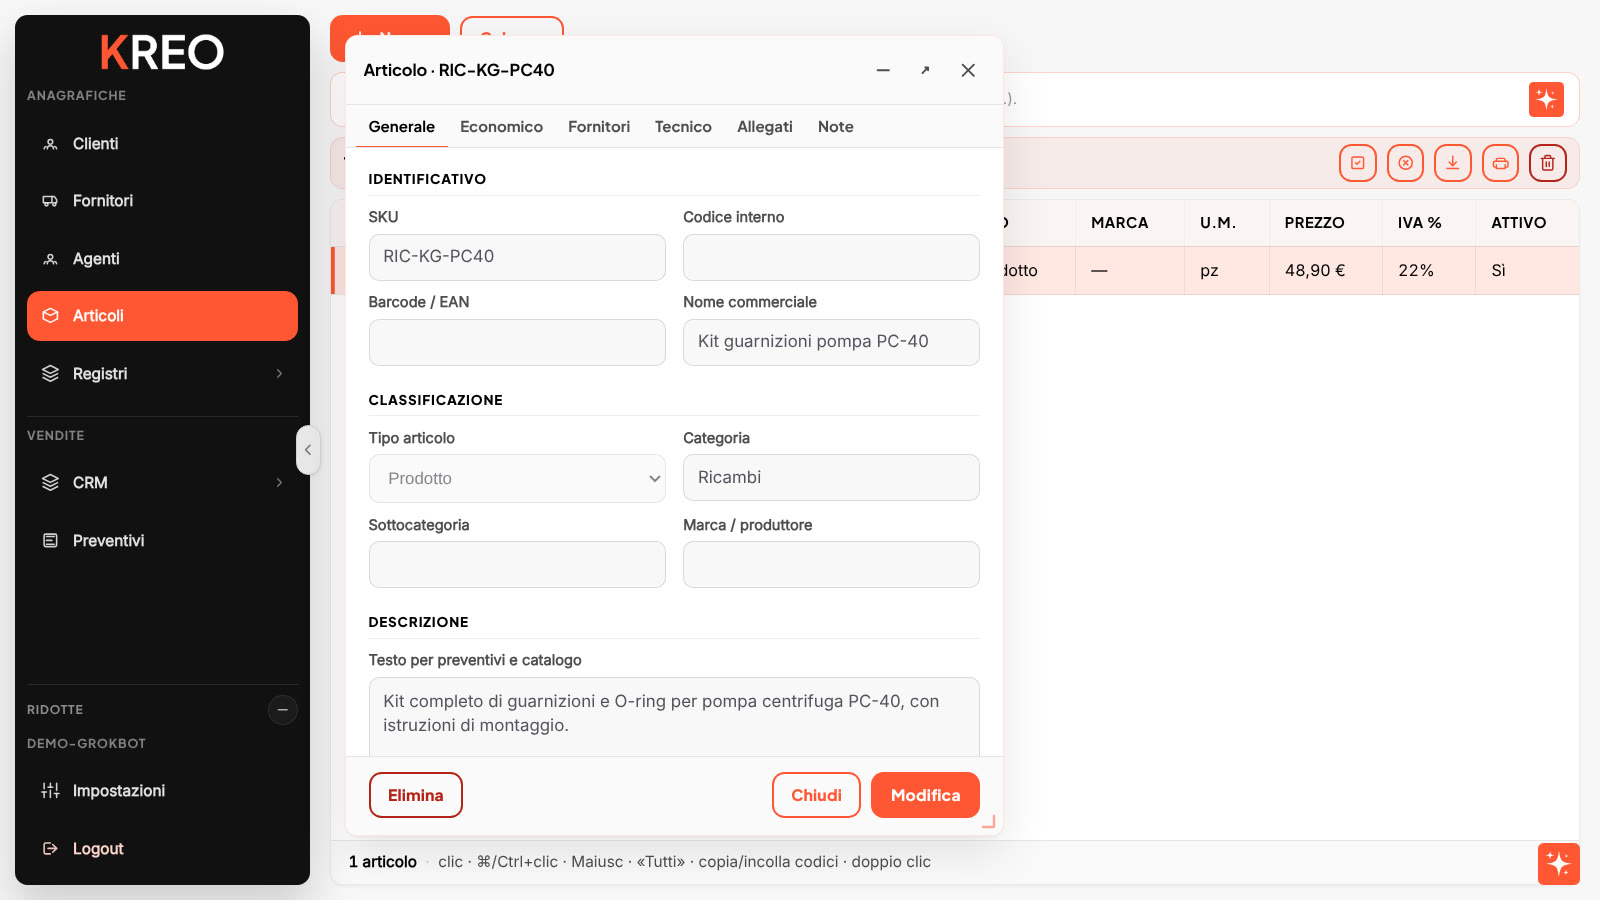Image resolution: width=1600 pixels, height=900 pixels.
Task: Click the Codice interno field
Action: click(831, 257)
